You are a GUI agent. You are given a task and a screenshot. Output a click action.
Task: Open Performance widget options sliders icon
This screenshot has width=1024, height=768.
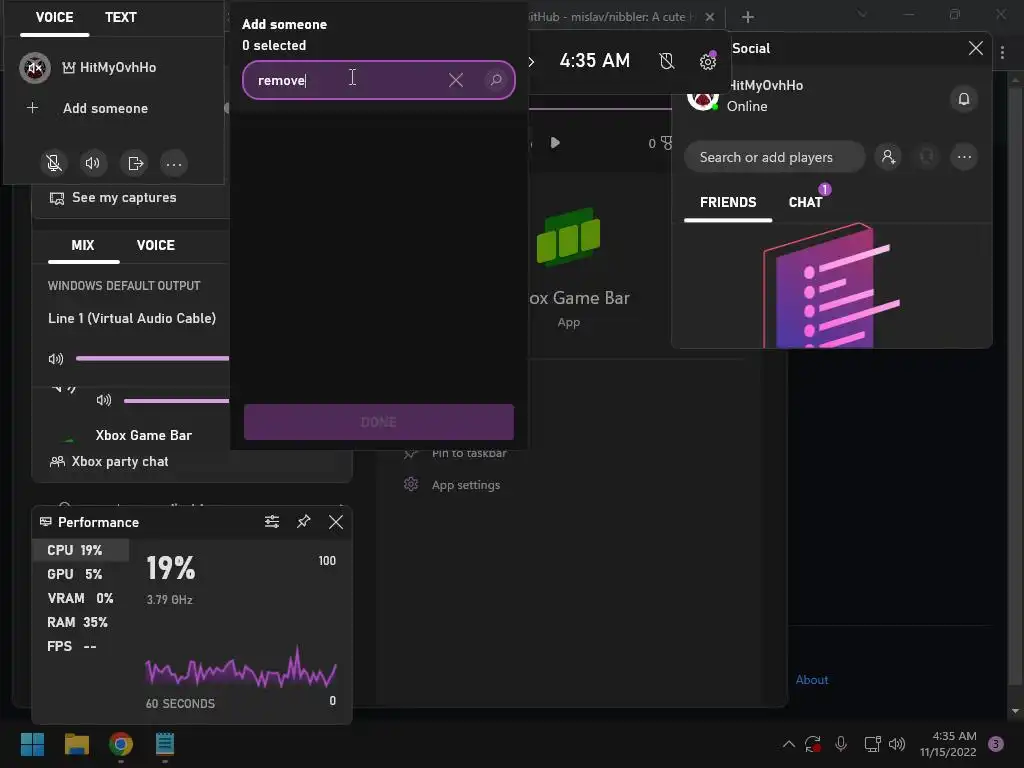272,522
